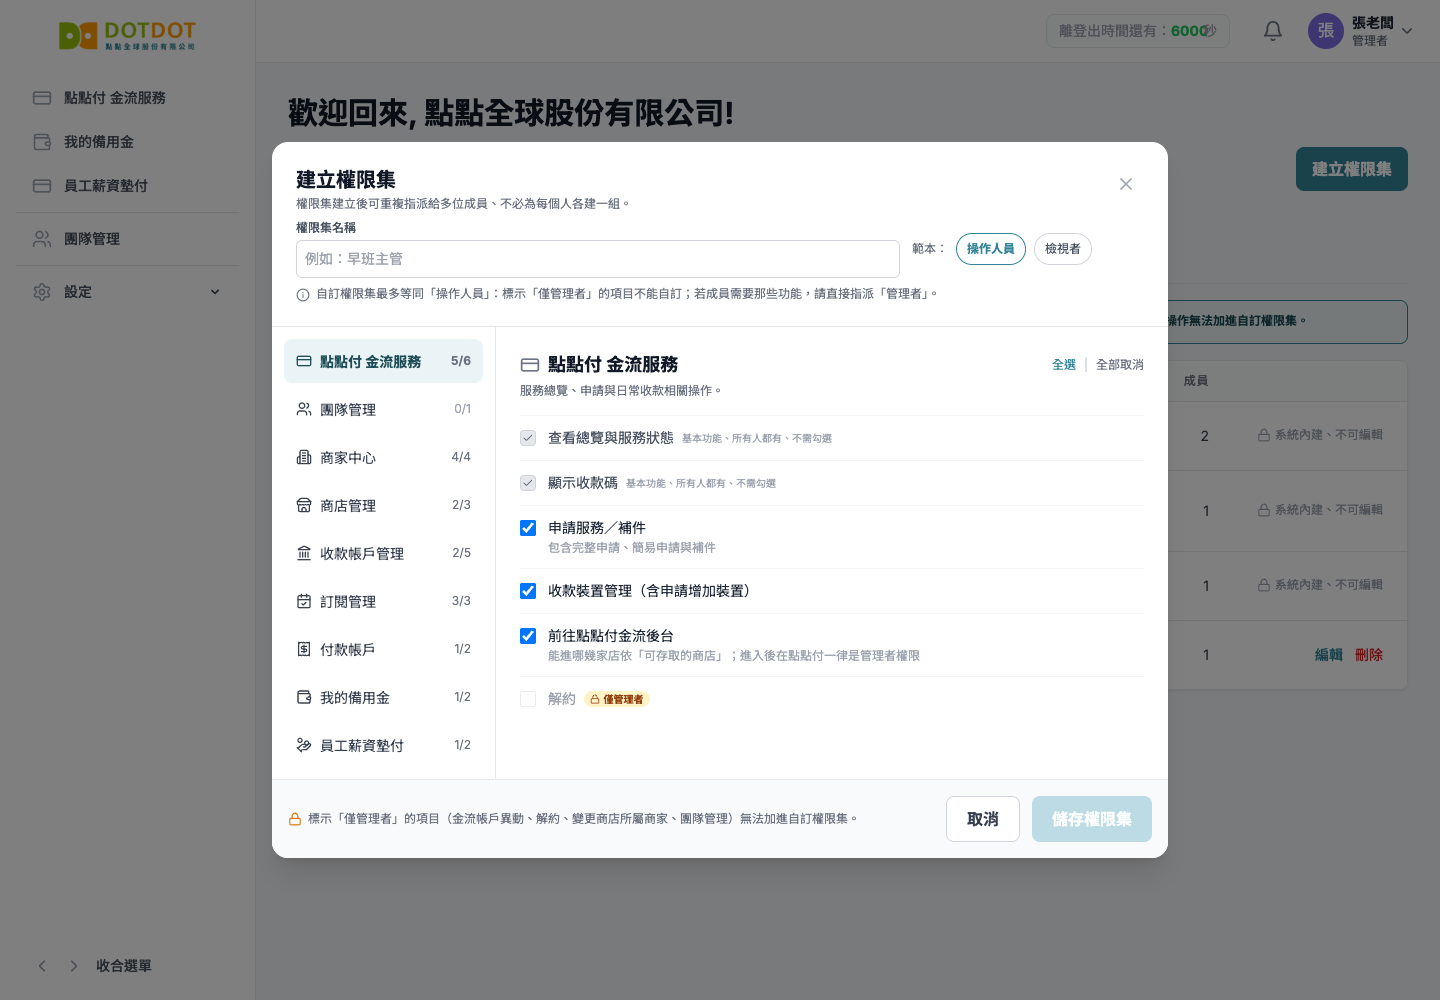This screenshot has height=1000, width=1440.
Task: Click the info icon below name field
Action: pyautogui.click(x=303, y=295)
